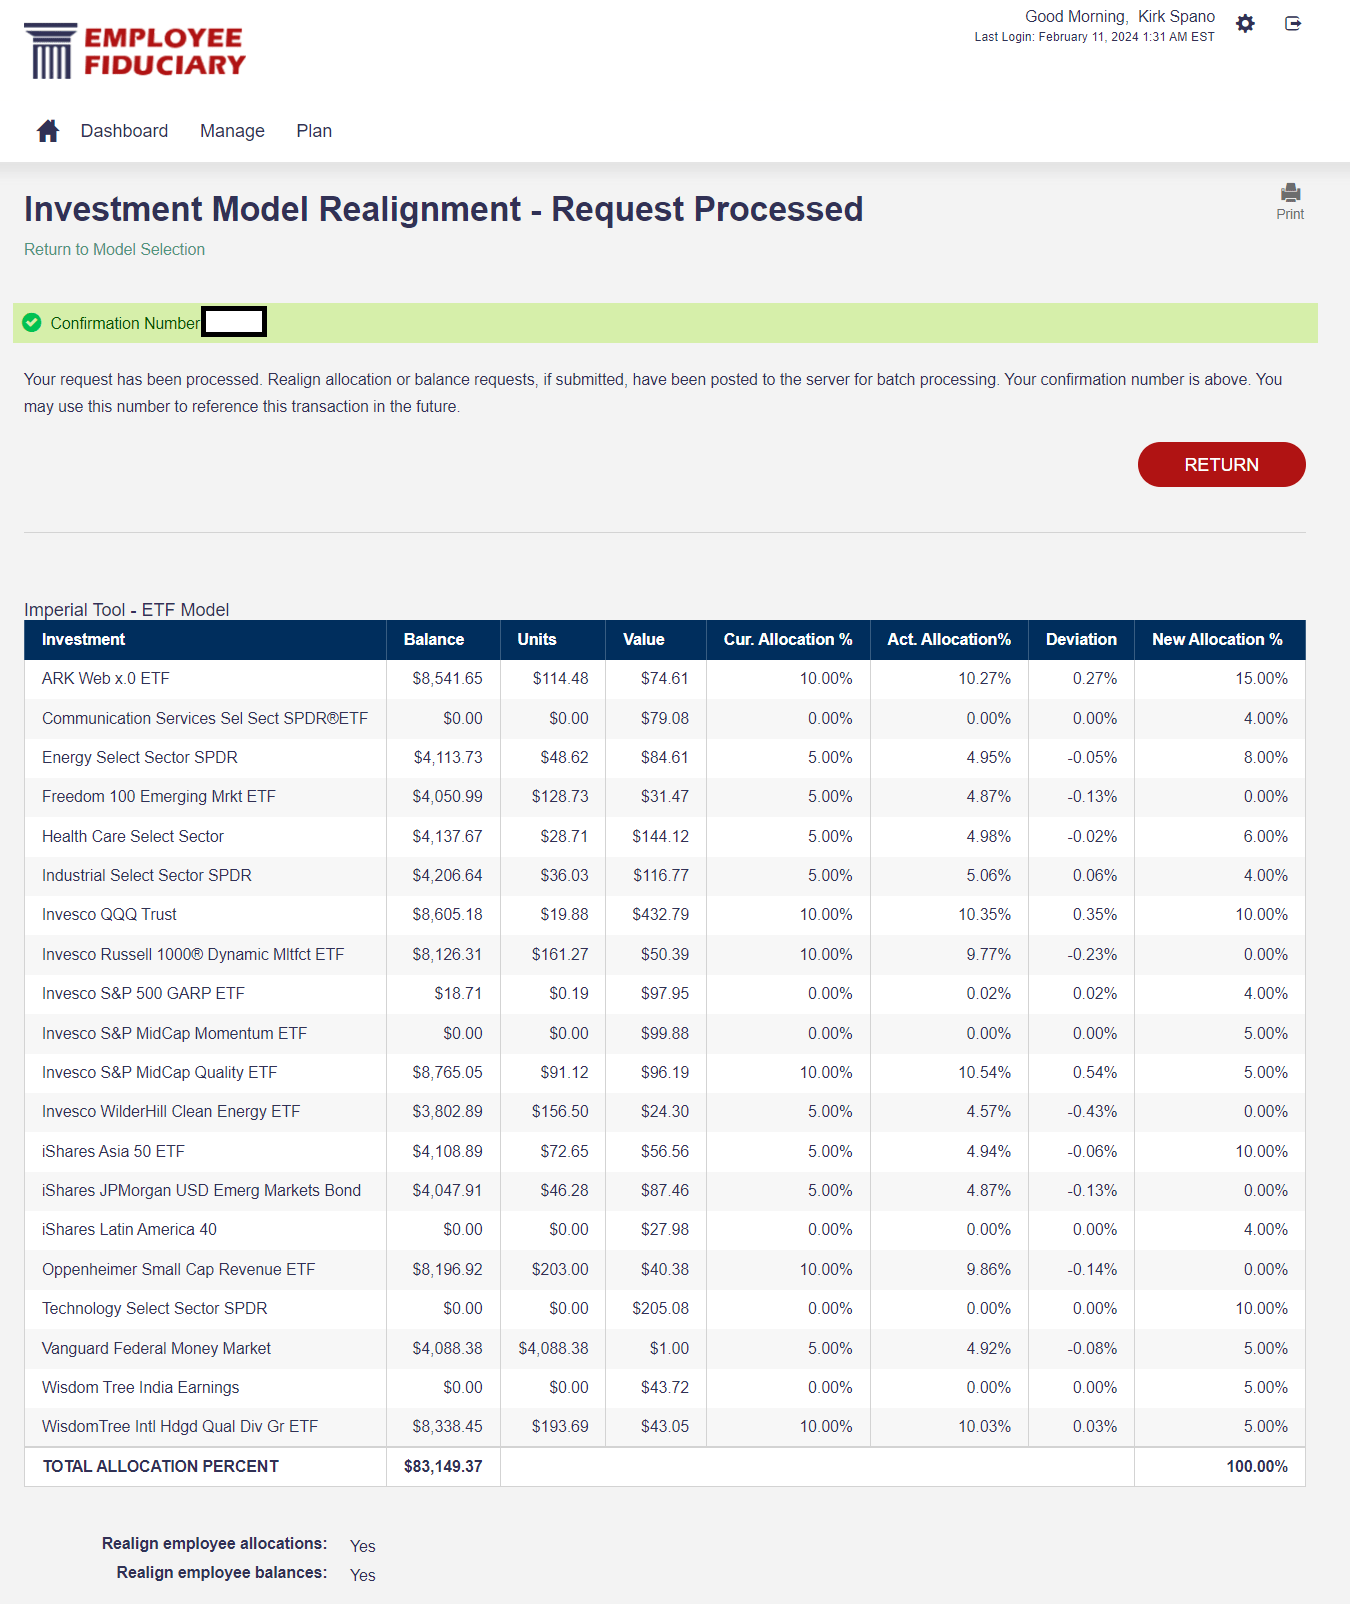Click iShares Asia 50 ETF name

(113, 1152)
